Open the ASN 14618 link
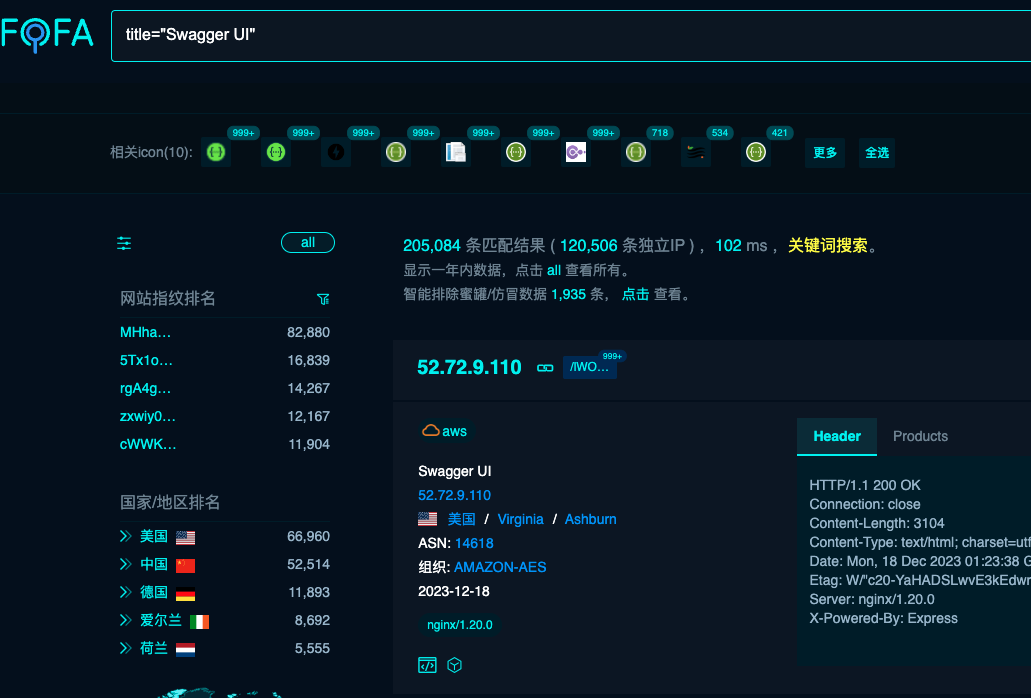The image size is (1031, 698). click(474, 544)
